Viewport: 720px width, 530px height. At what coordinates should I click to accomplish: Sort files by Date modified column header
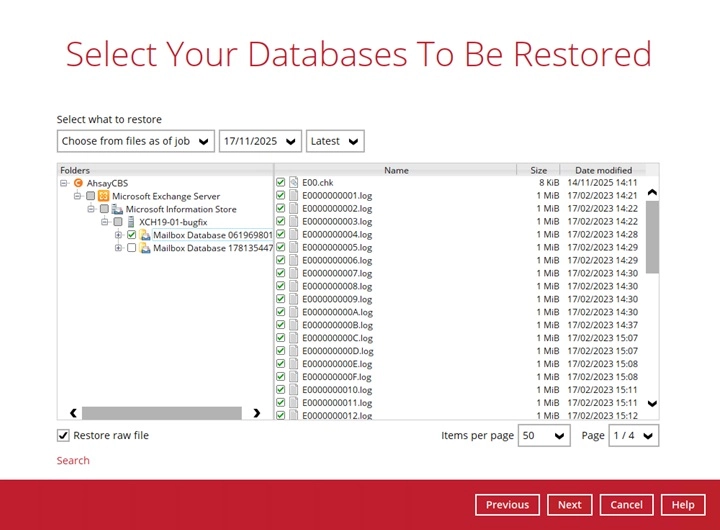tap(603, 171)
